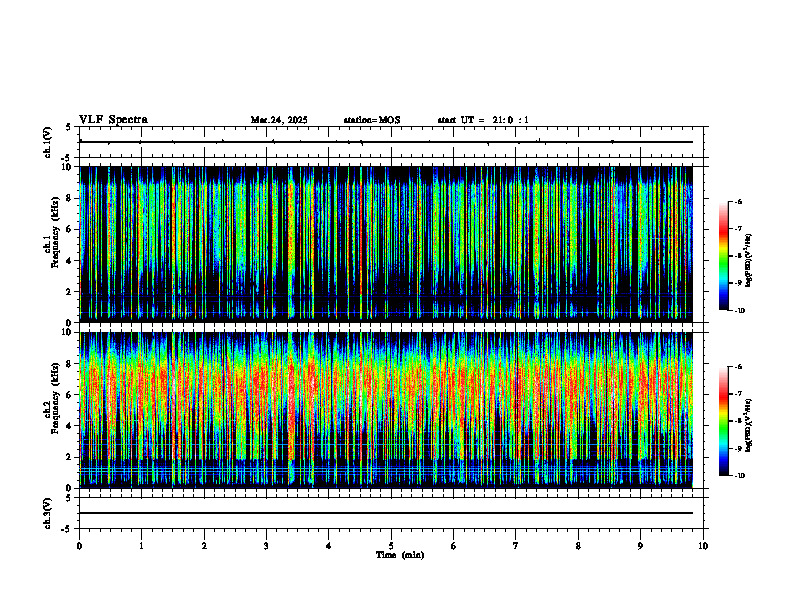Viewport: 792px width, 612px height.
Task: Click time axis tick label "6"
Action: [x=454, y=546]
